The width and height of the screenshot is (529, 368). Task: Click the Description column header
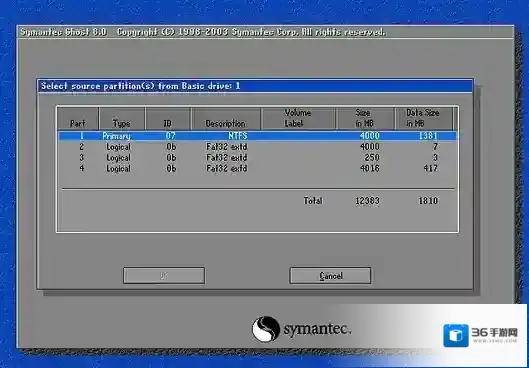225,118
